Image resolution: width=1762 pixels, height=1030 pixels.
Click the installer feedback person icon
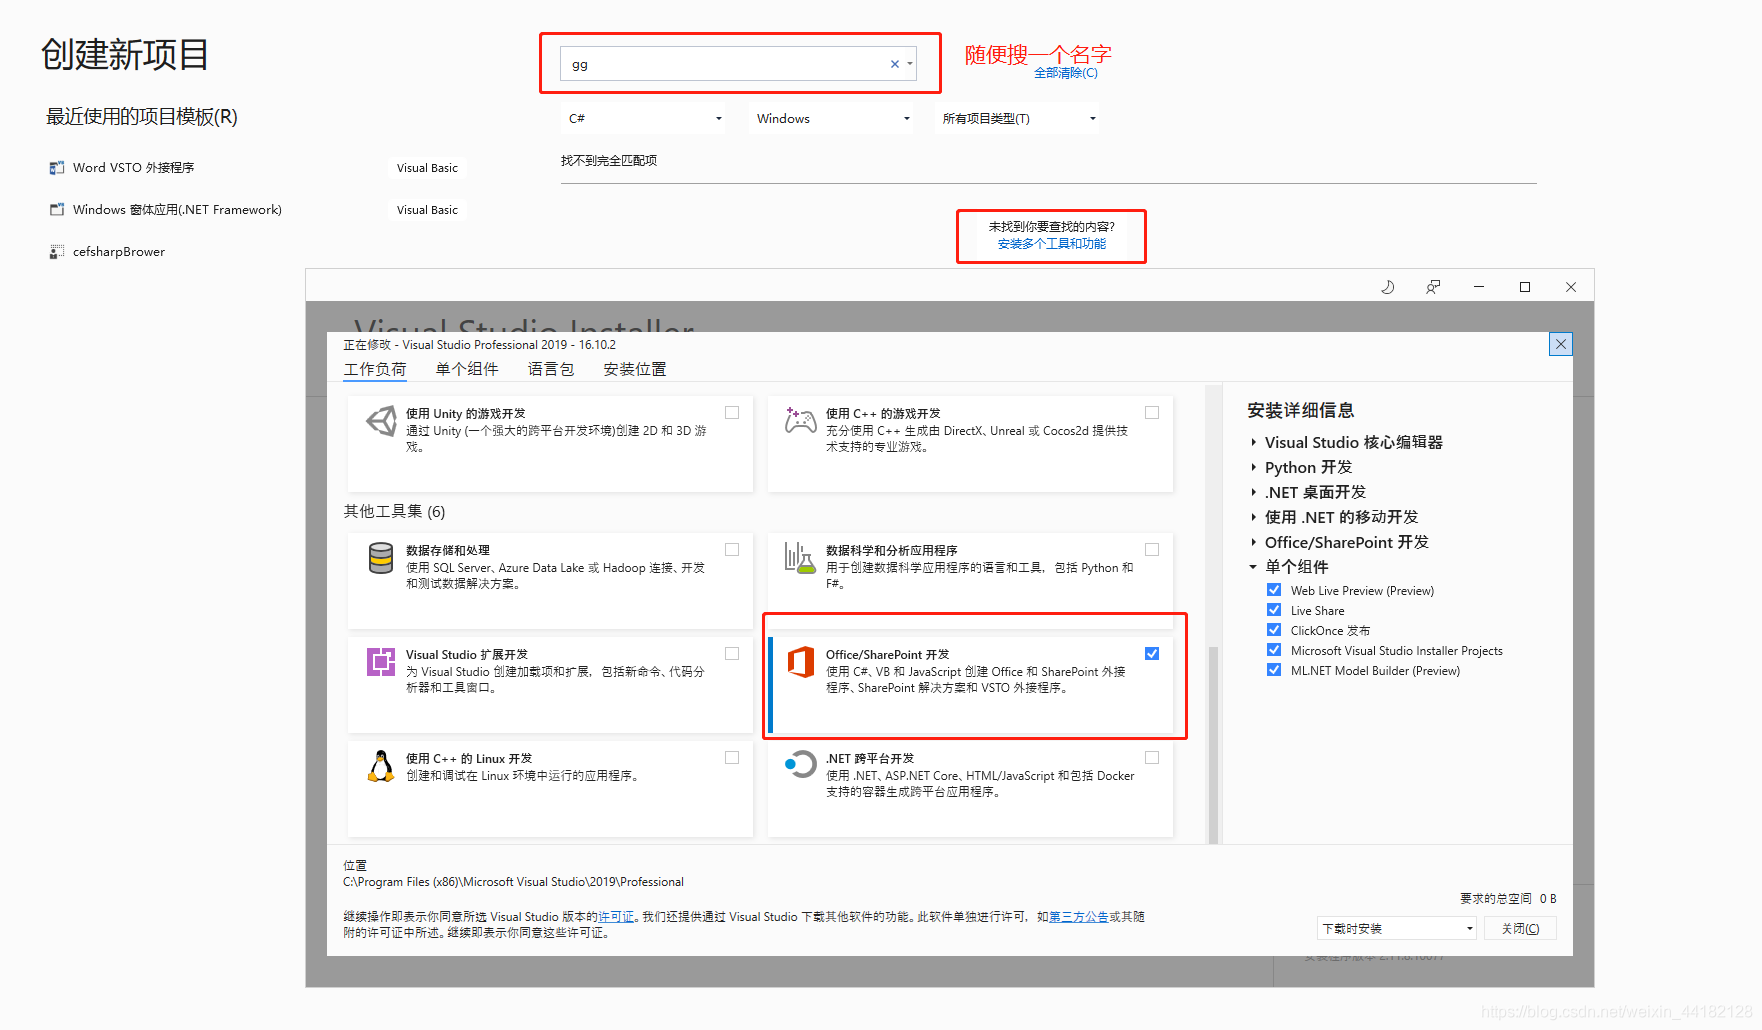click(x=1433, y=287)
